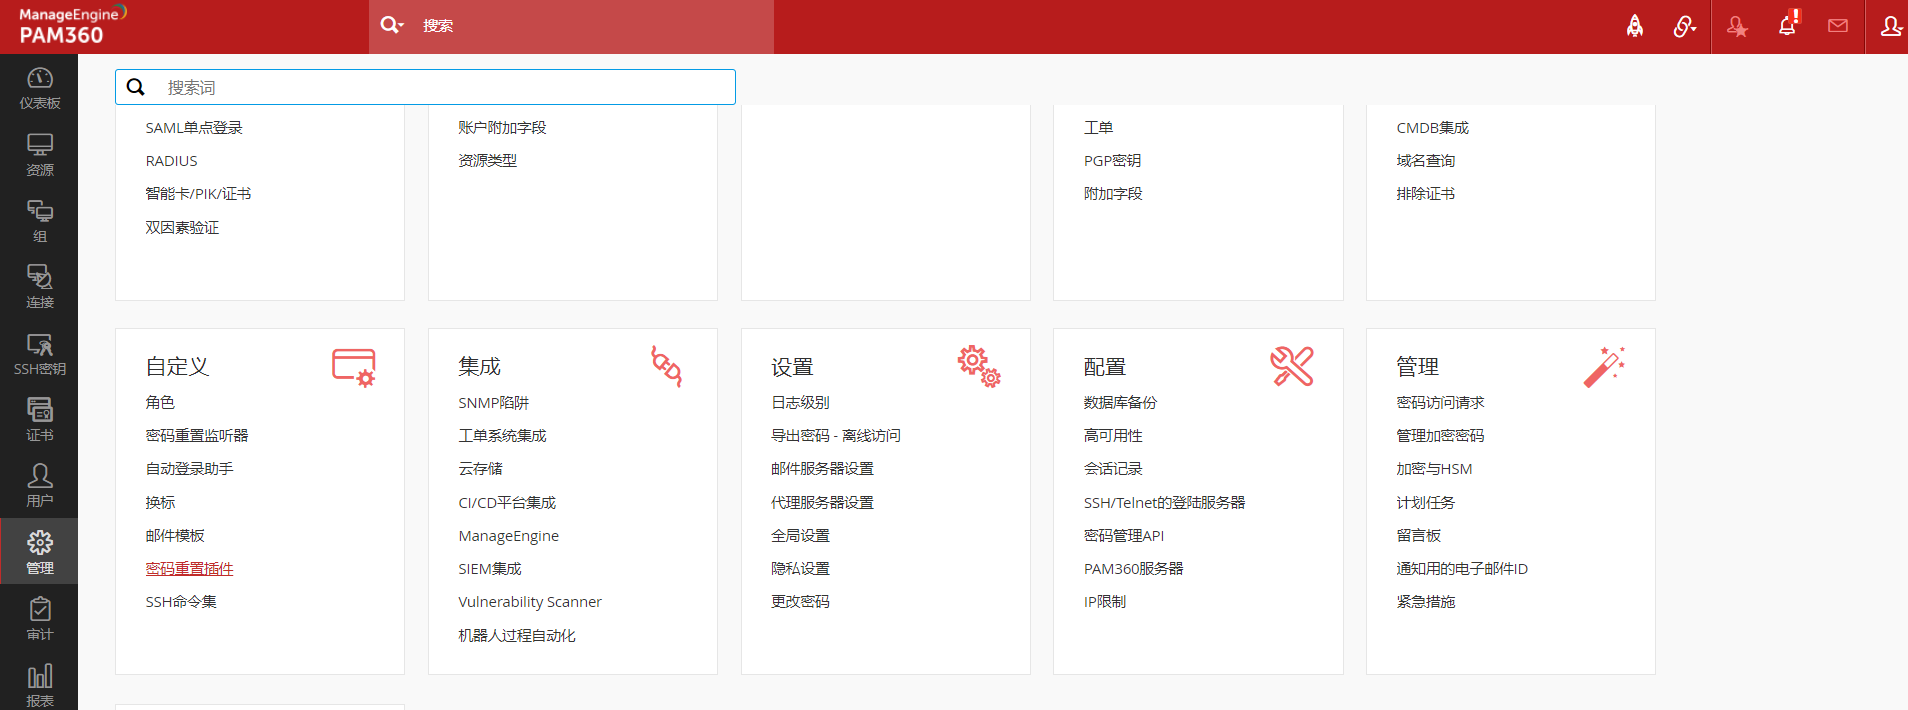Open 角色 roles link
1908x710 pixels.
[160, 403]
